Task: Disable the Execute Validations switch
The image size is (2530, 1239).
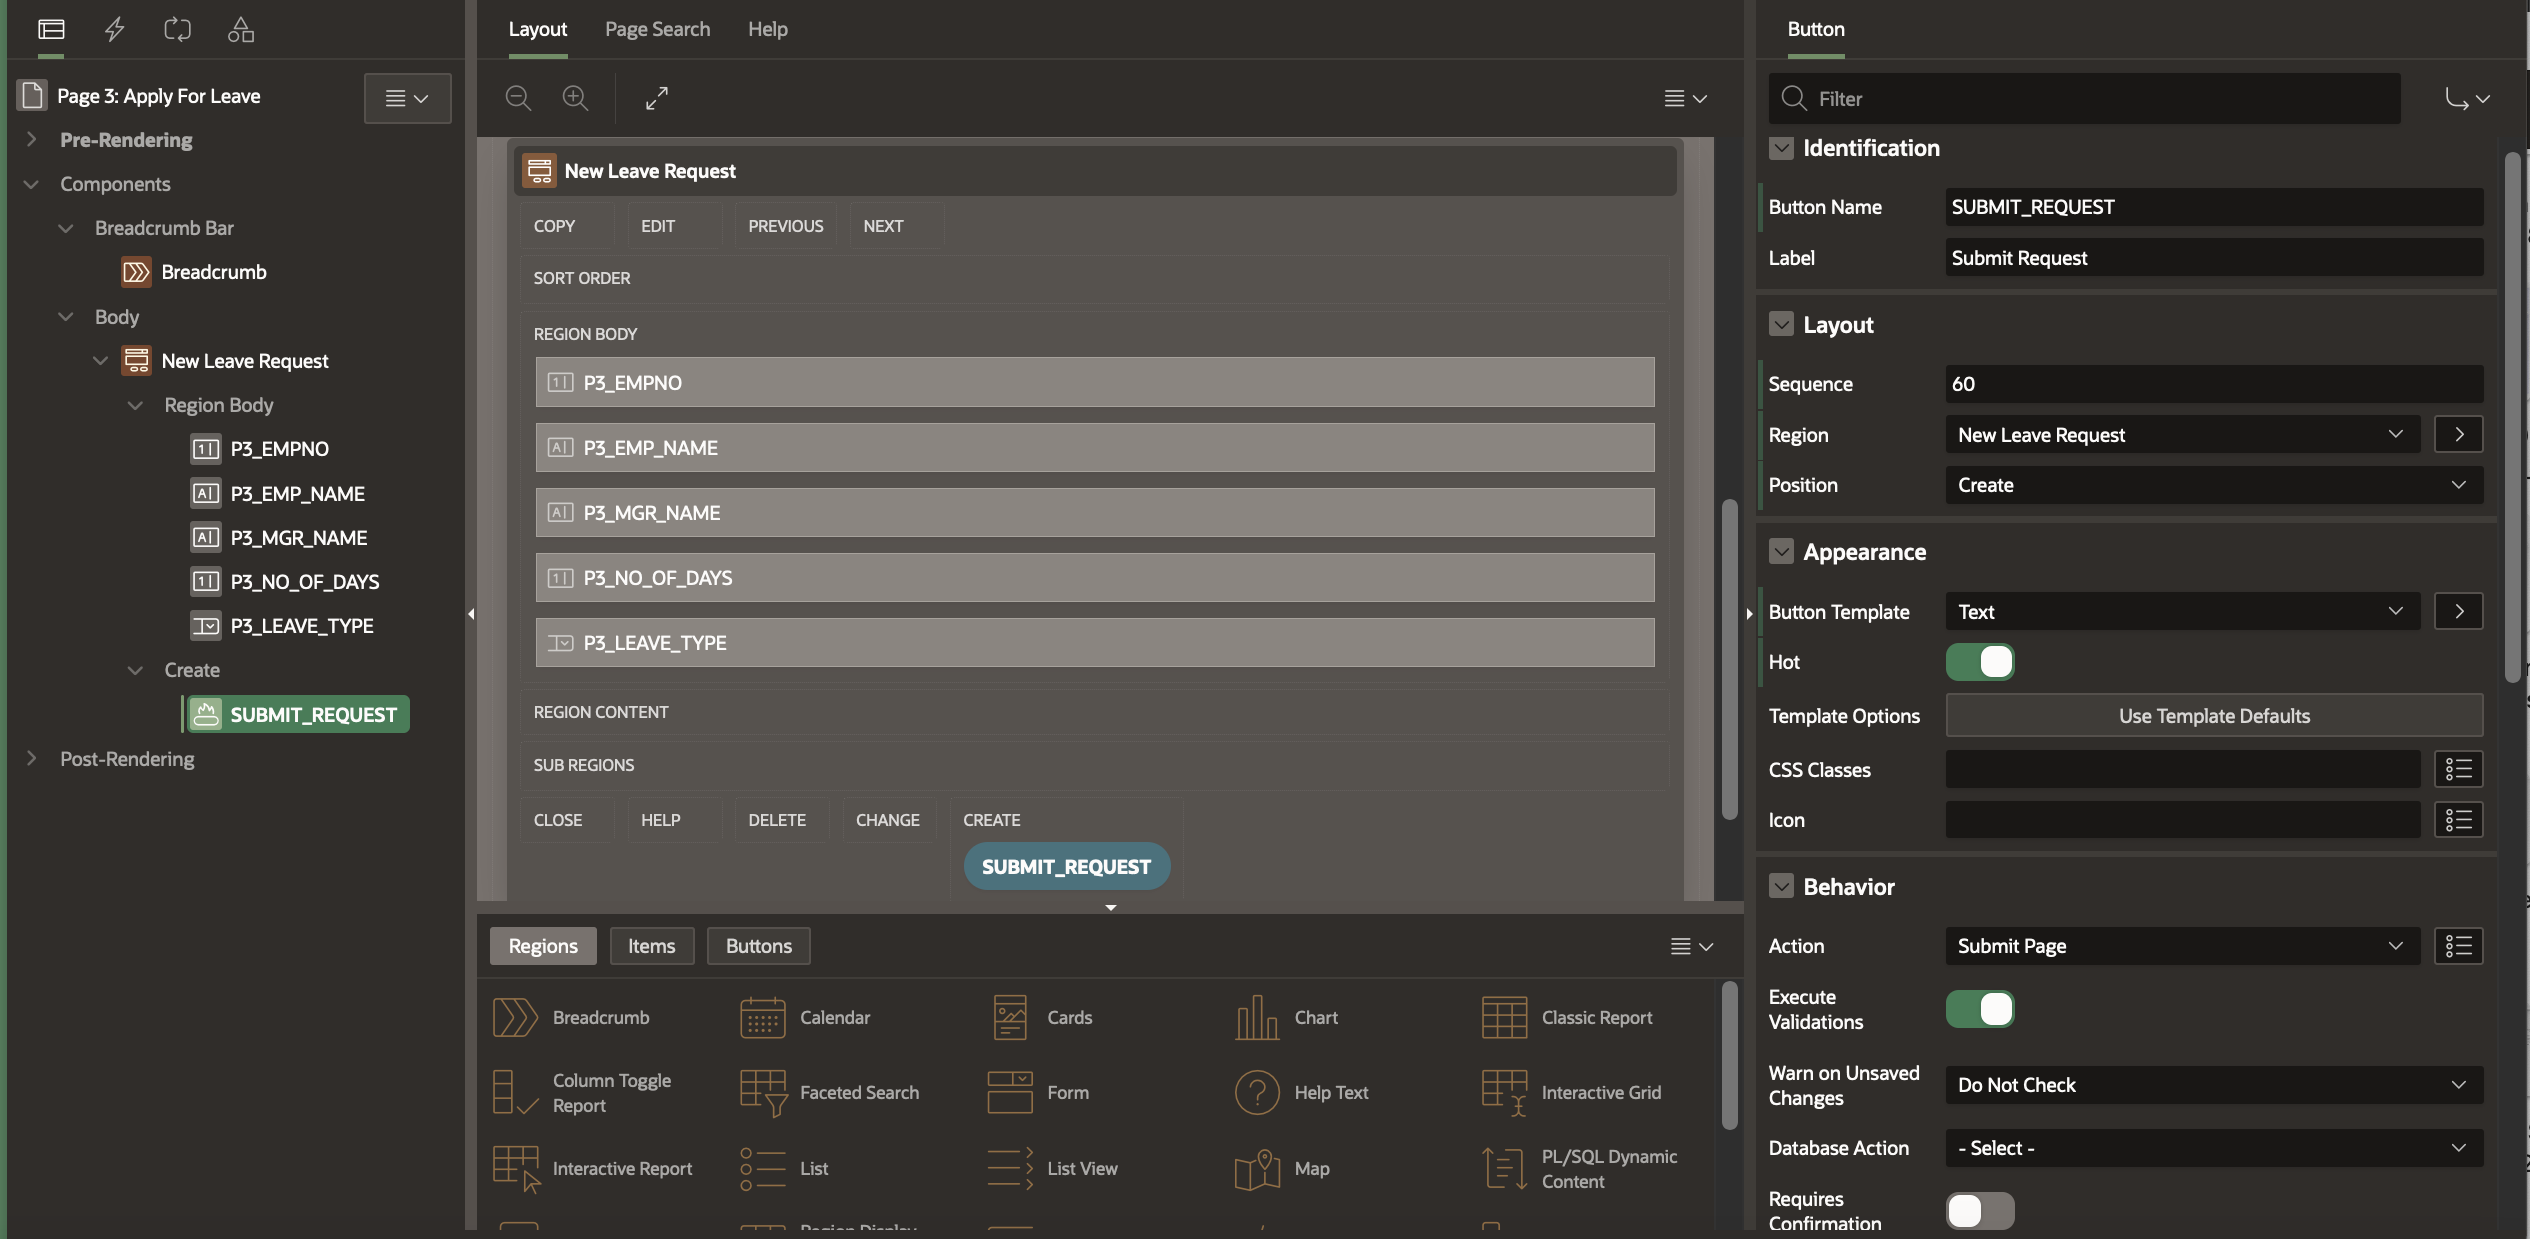Action: [x=1980, y=1009]
